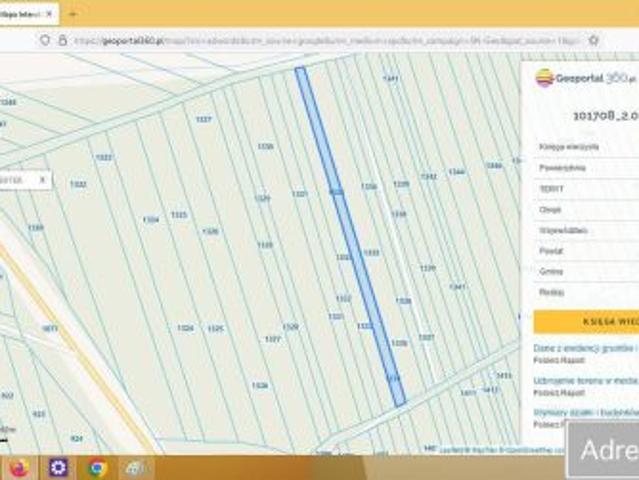Click the parcel ID heading 101708_2
Image resolution: width=639 pixels, height=480 pixels.
pos(606,116)
